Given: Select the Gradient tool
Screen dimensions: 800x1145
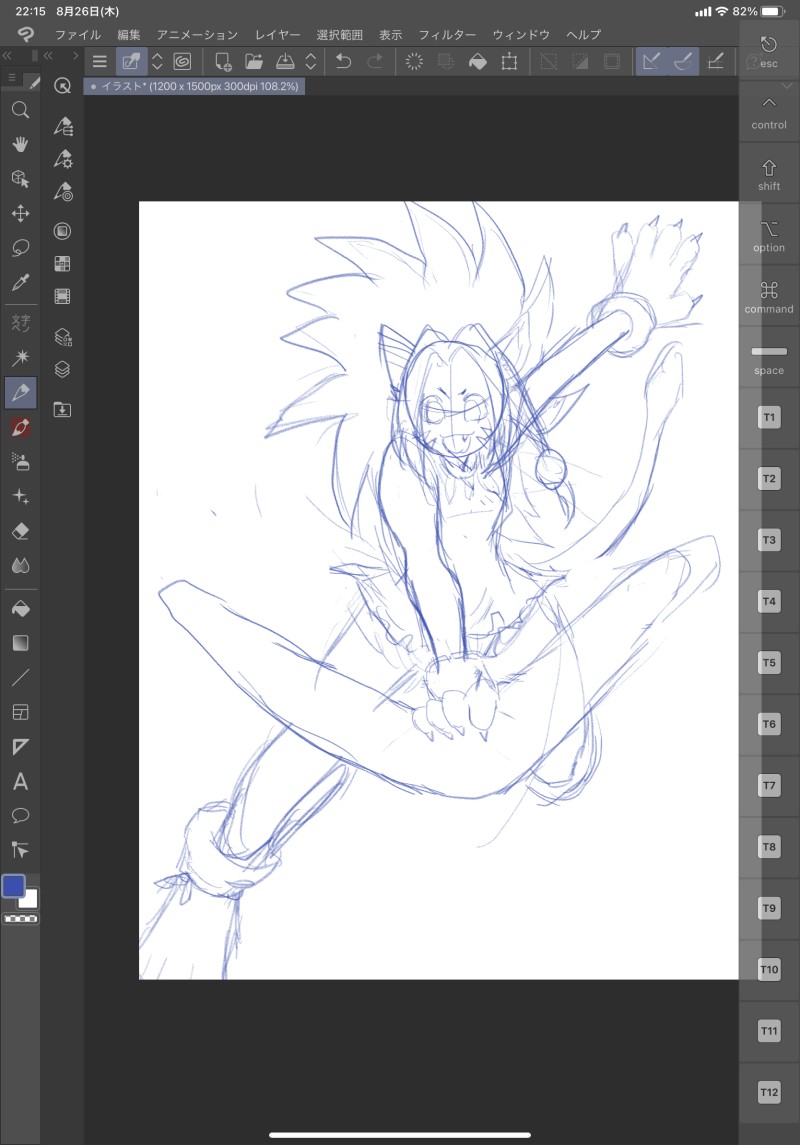Looking at the screenshot, I should [20, 643].
